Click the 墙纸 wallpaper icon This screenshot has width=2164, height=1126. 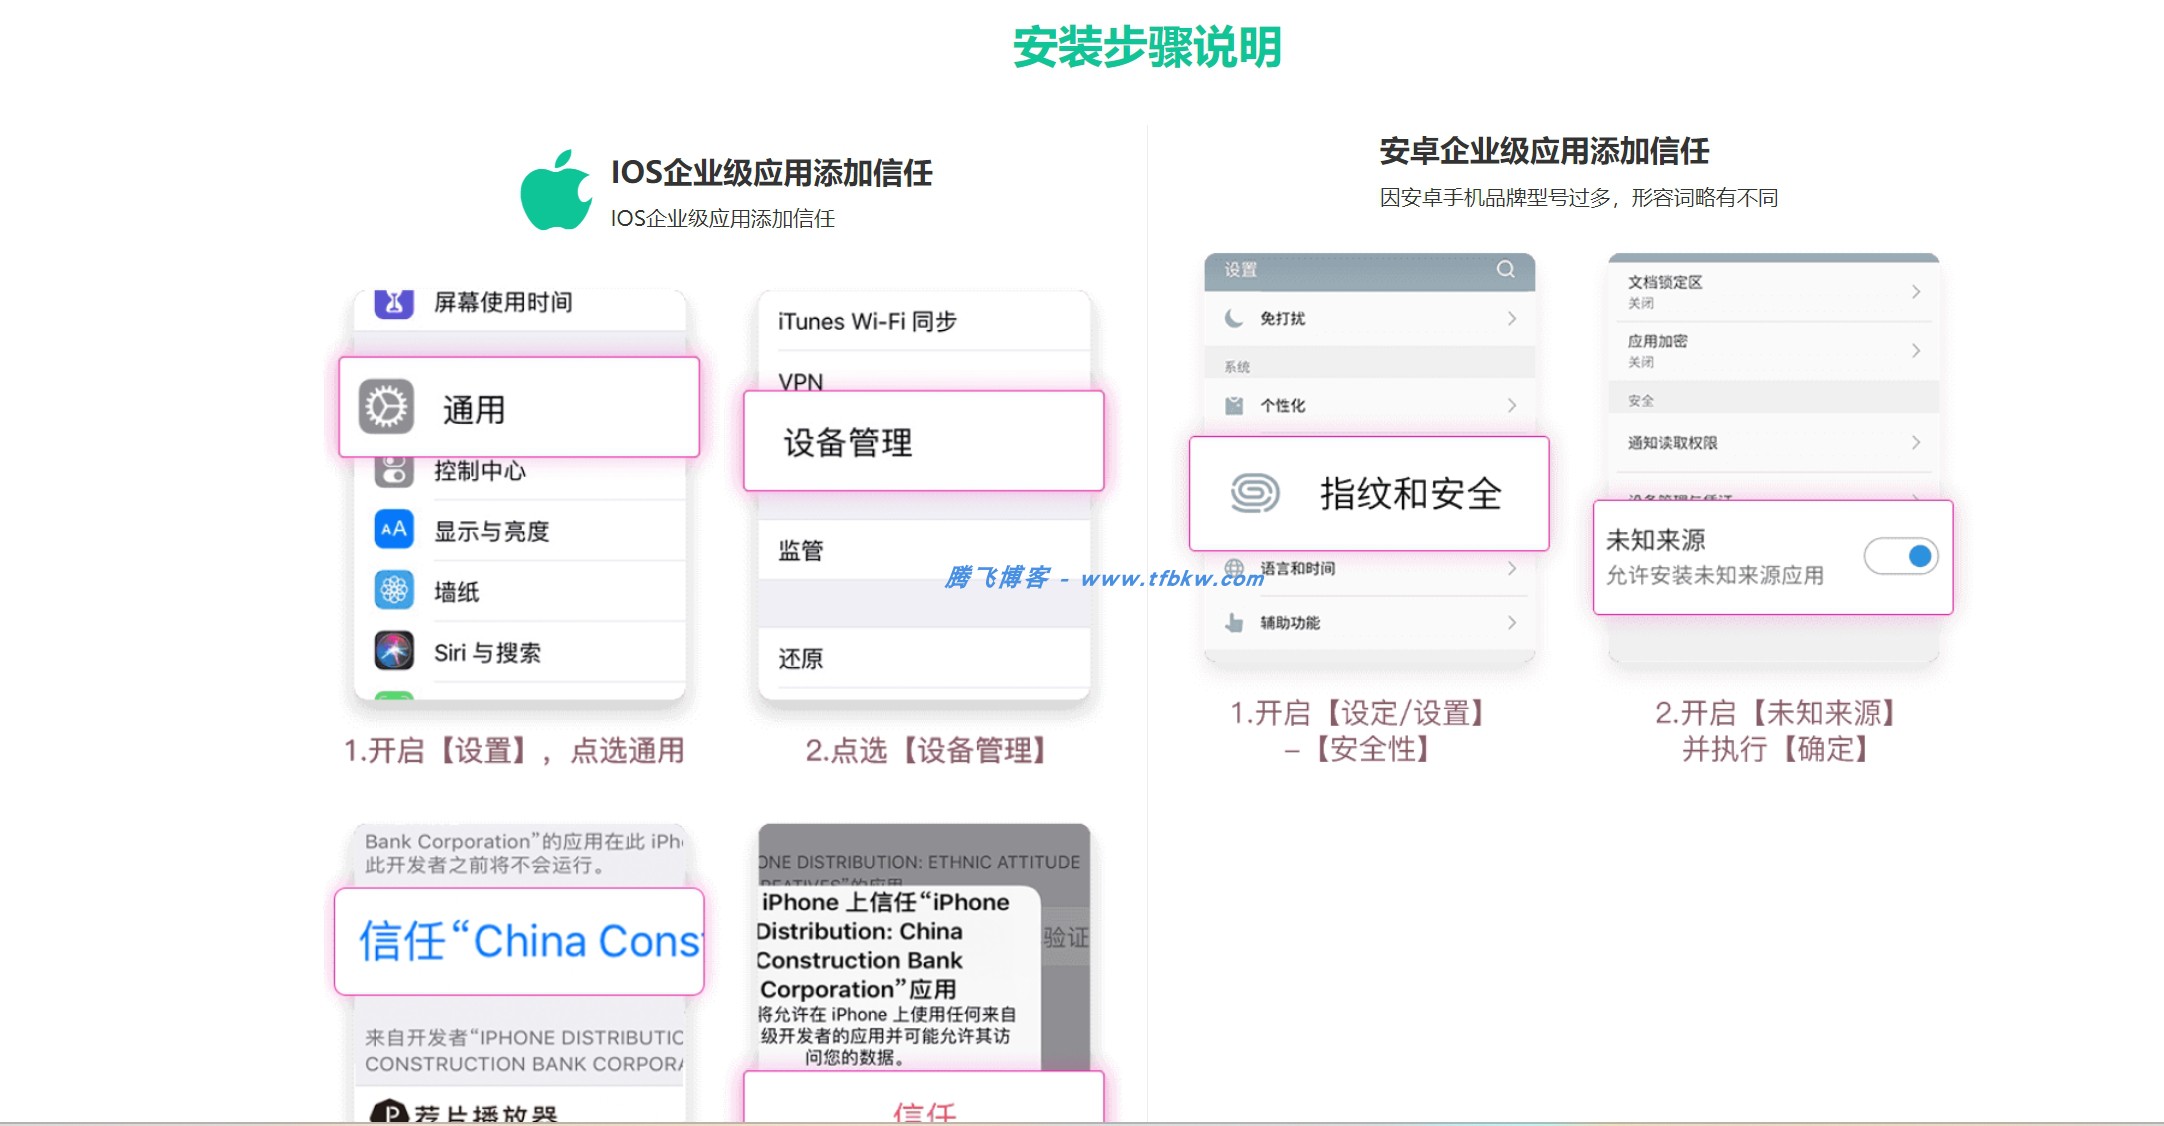[x=394, y=591]
